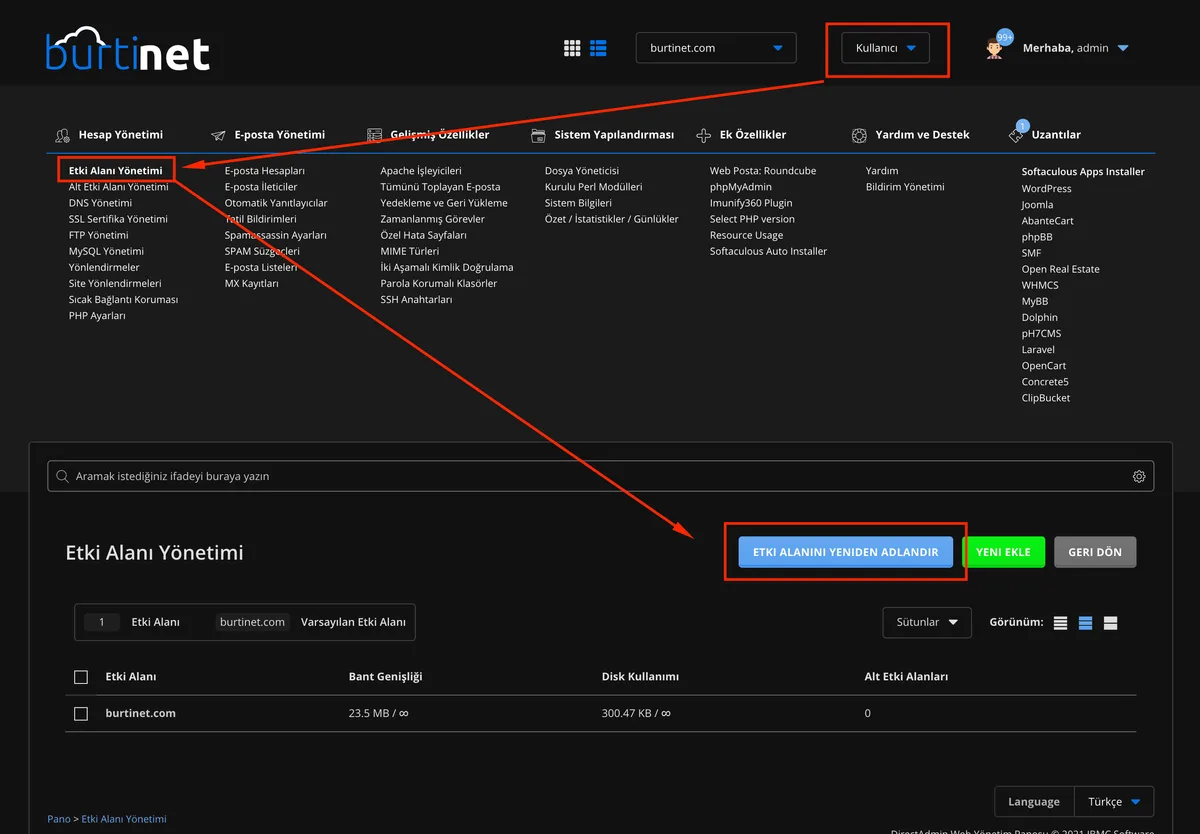1200x834 pixels.
Task: Open Select PHP version link
Action: pyautogui.click(x=752, y=219)
